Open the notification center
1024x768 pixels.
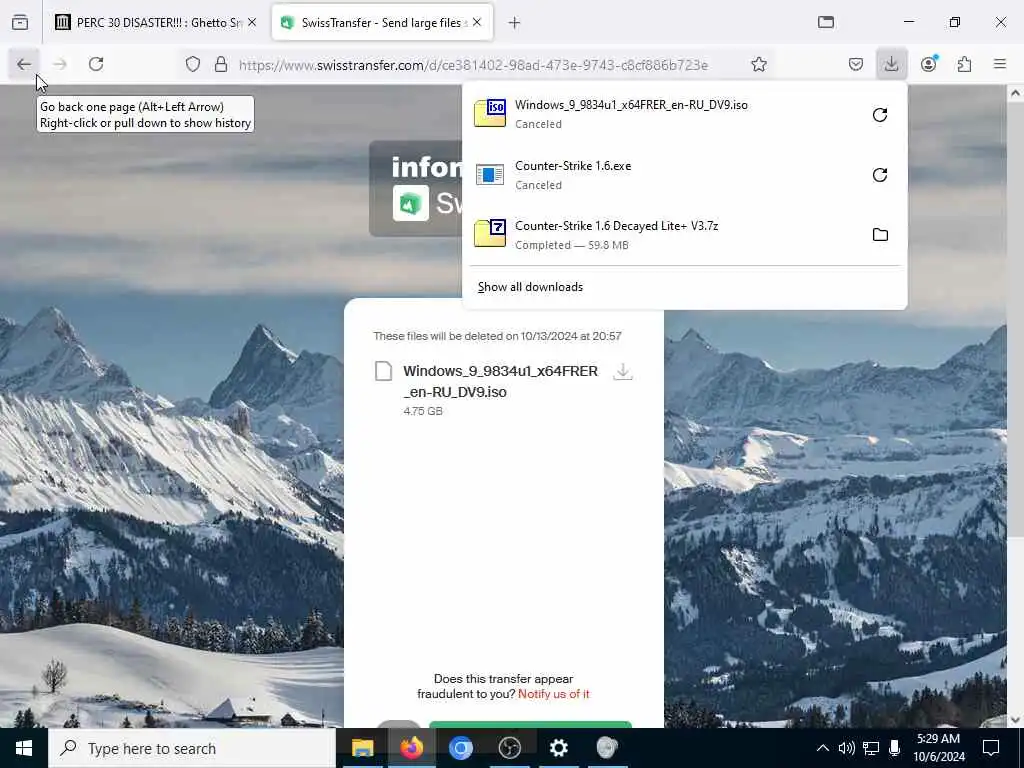pos(991,748)
